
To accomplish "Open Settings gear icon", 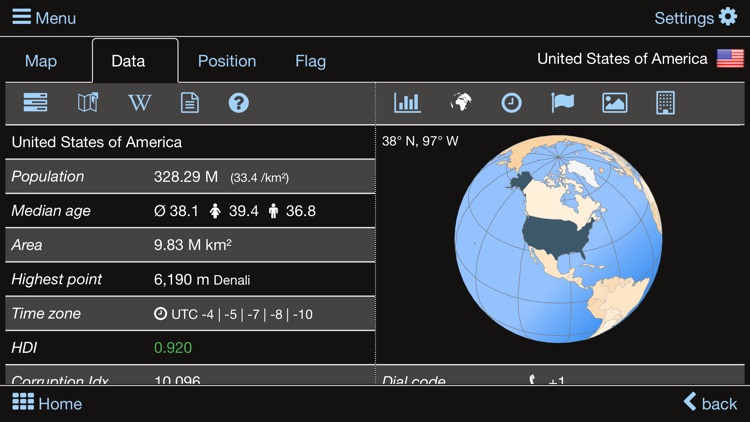I will click(728, 17).
